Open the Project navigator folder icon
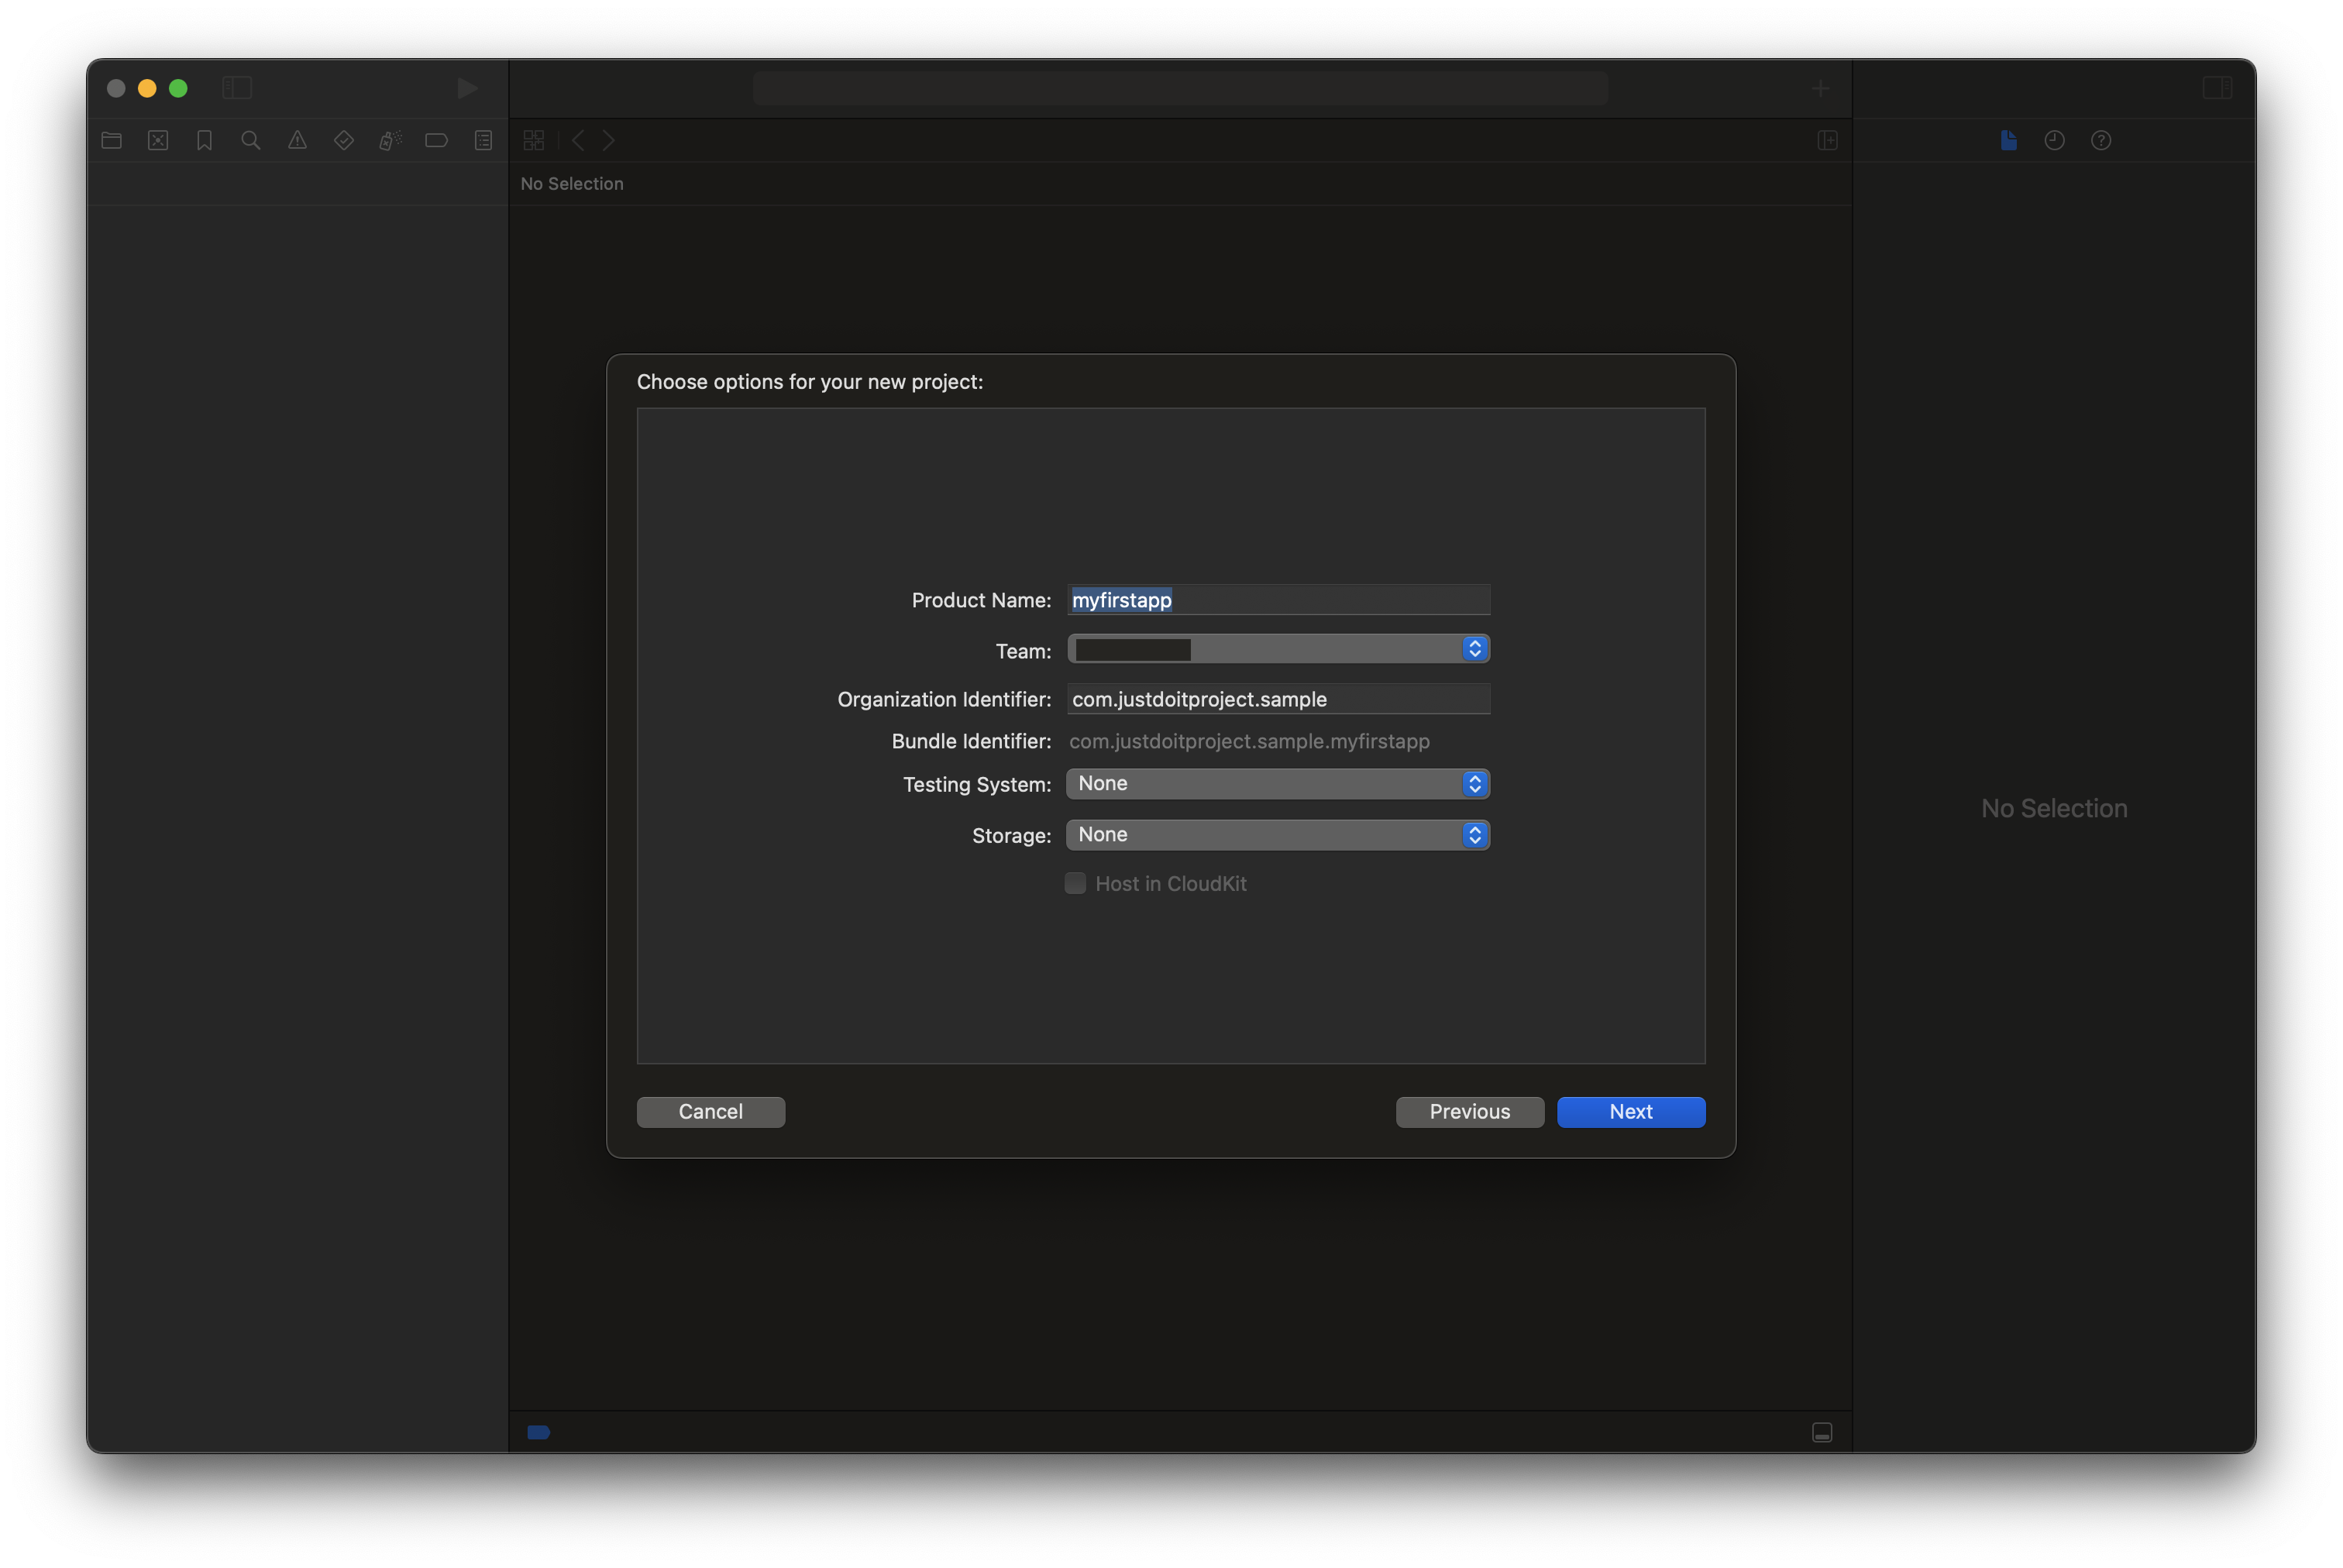Screen dimensions: 2343x1568 point(112,140)
